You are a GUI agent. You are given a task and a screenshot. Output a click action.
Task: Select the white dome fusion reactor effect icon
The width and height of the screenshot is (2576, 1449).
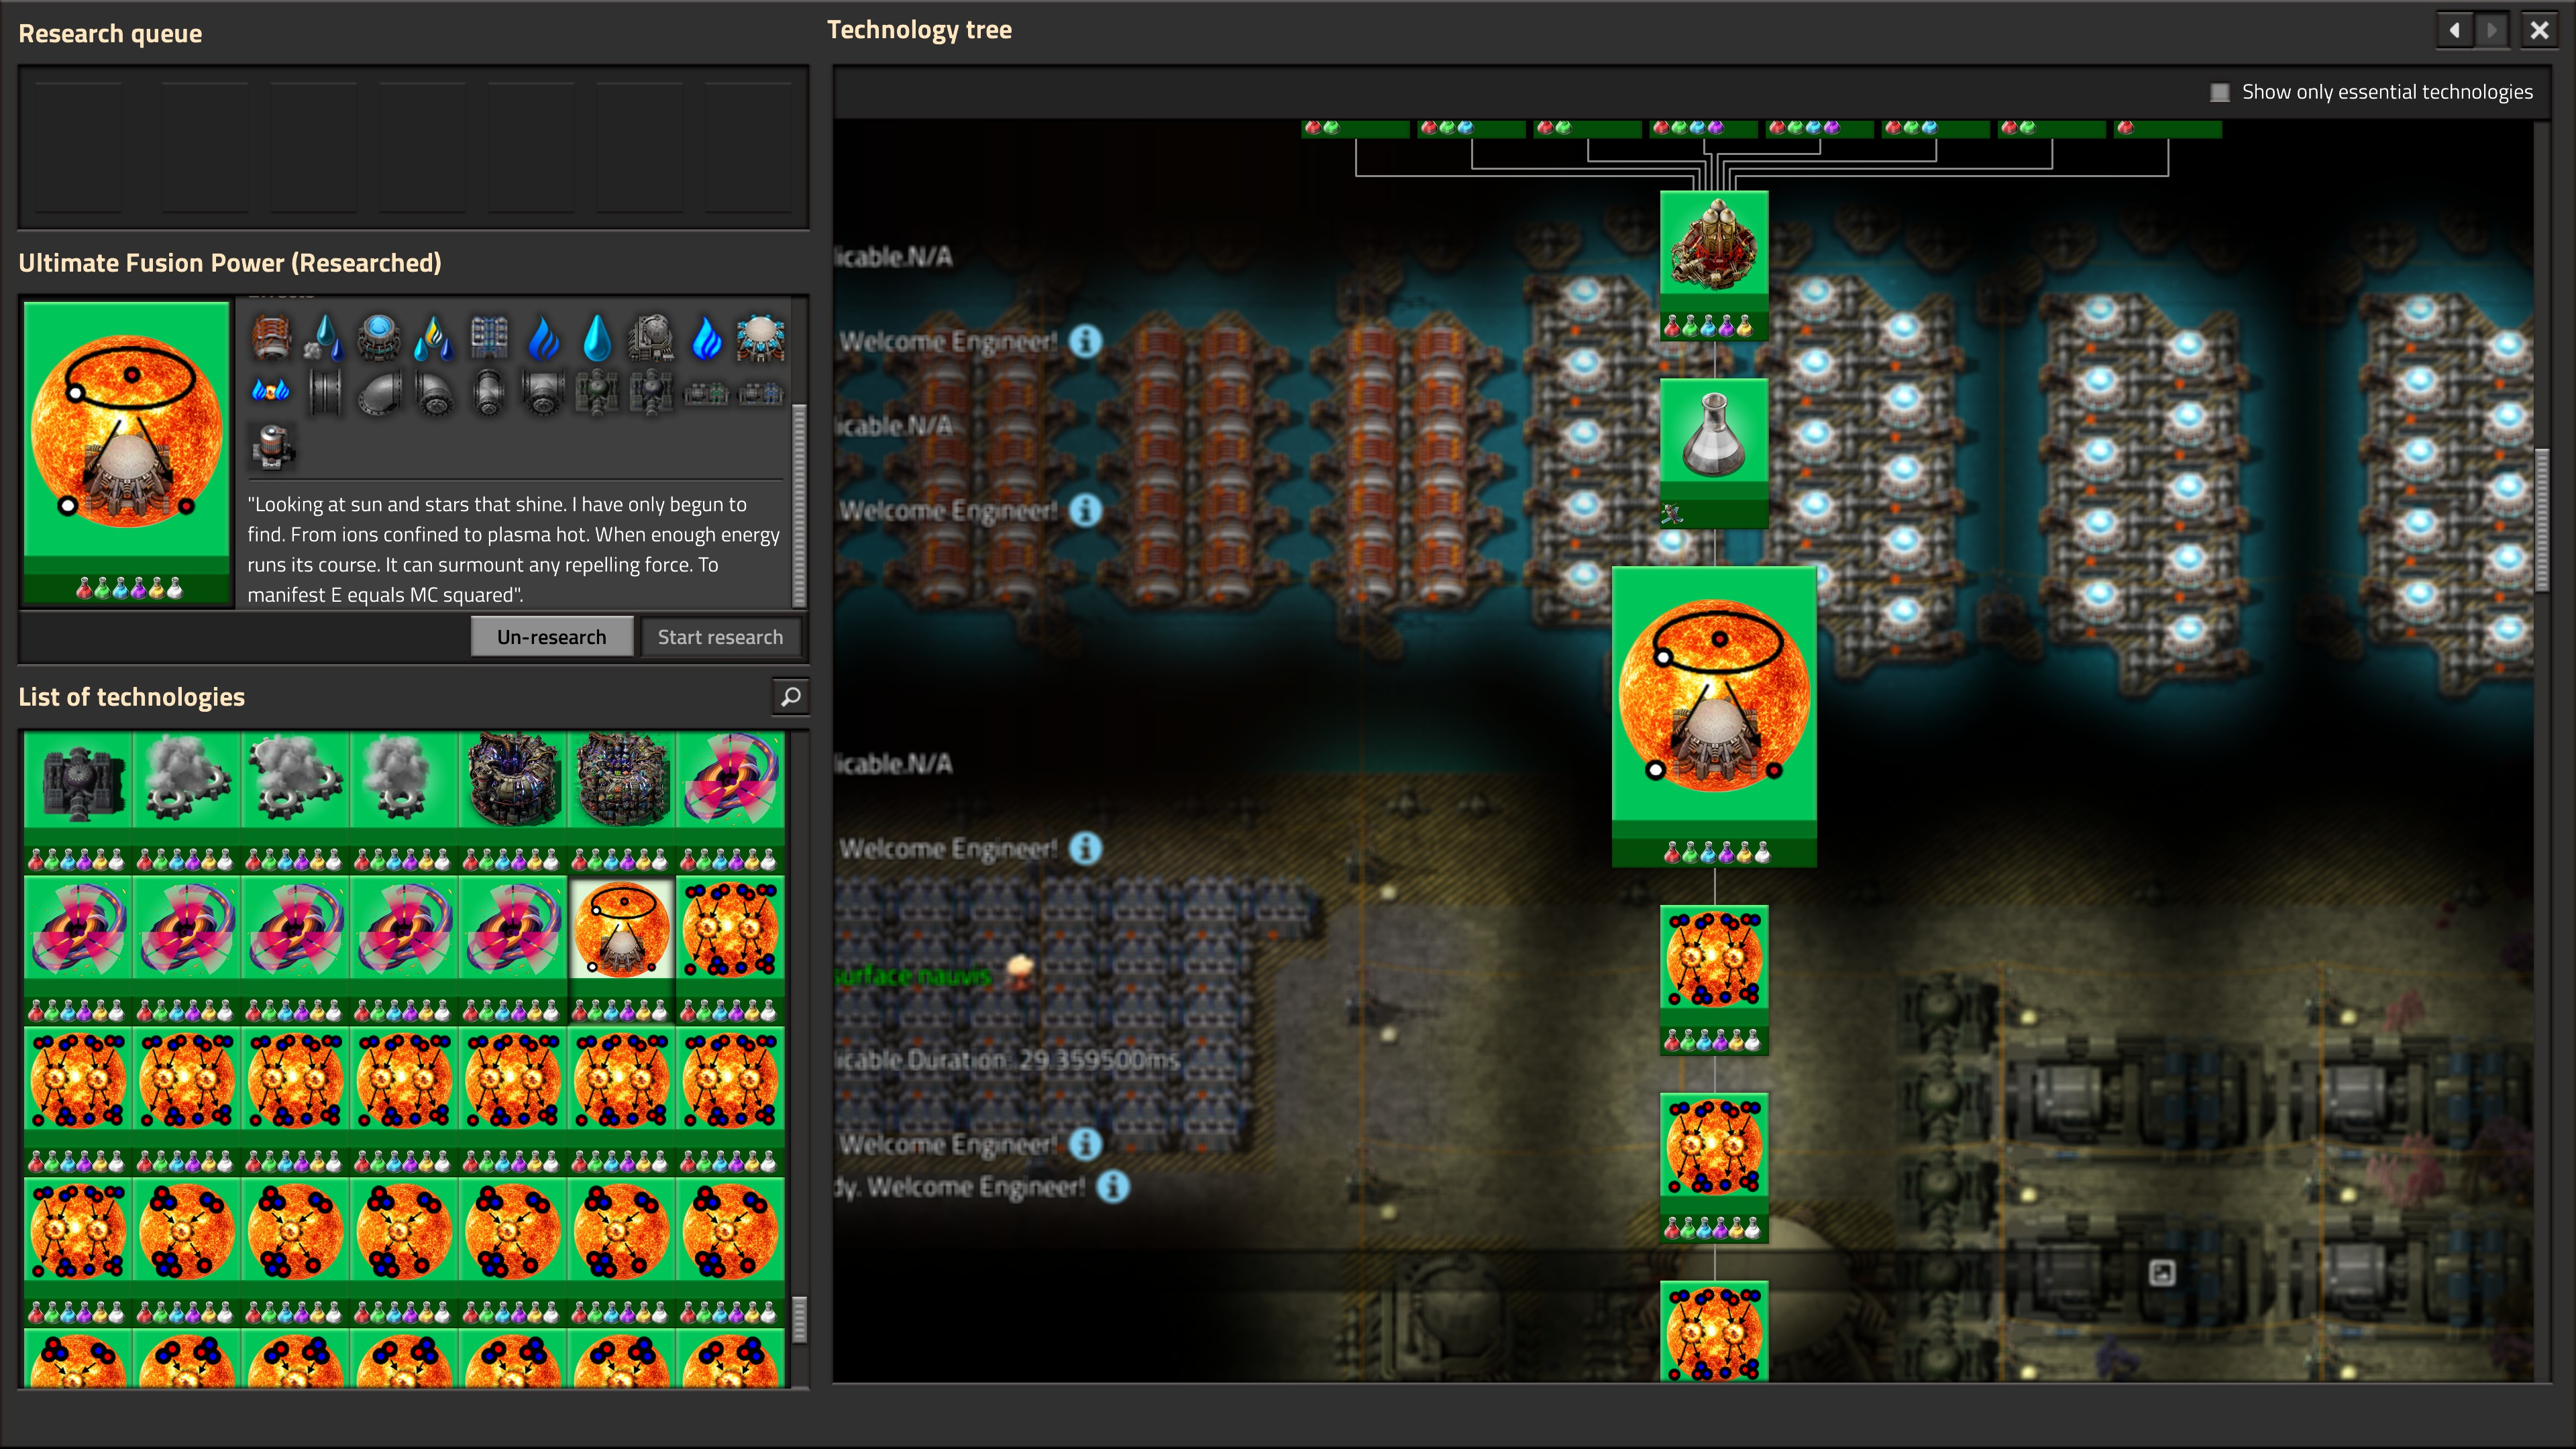point(760,338)
